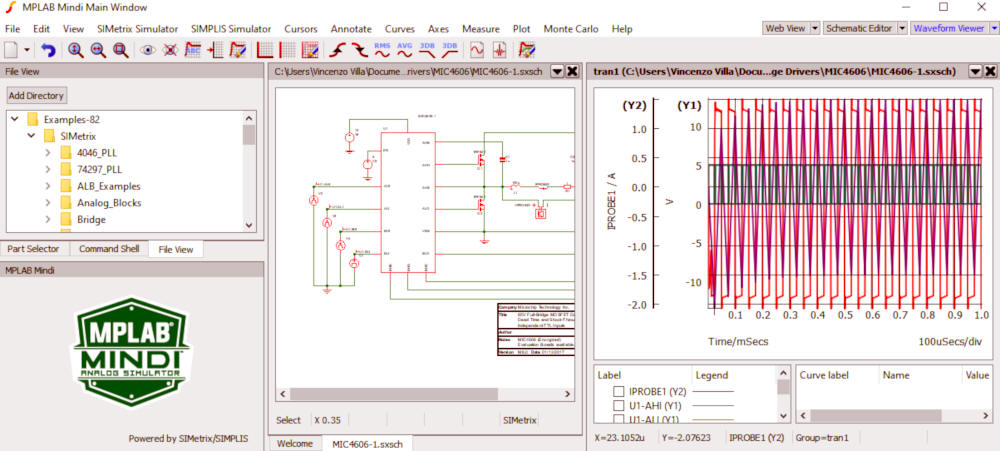The image size is (1000, 451).
Task: Click the zoom to fit width icon
Action: coord(98,49)
